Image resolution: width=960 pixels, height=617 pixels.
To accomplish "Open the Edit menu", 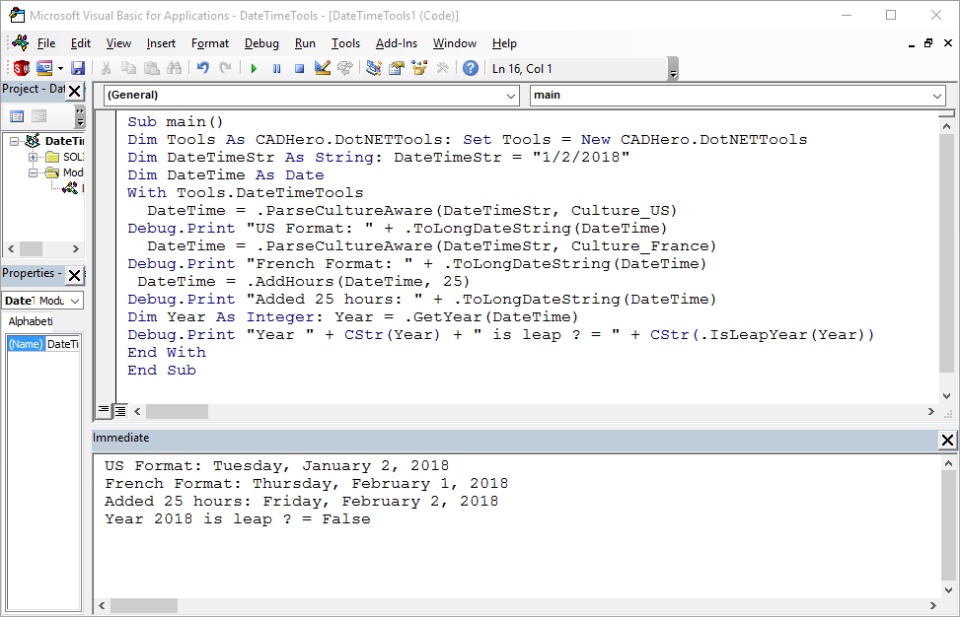I will point(81,43).
